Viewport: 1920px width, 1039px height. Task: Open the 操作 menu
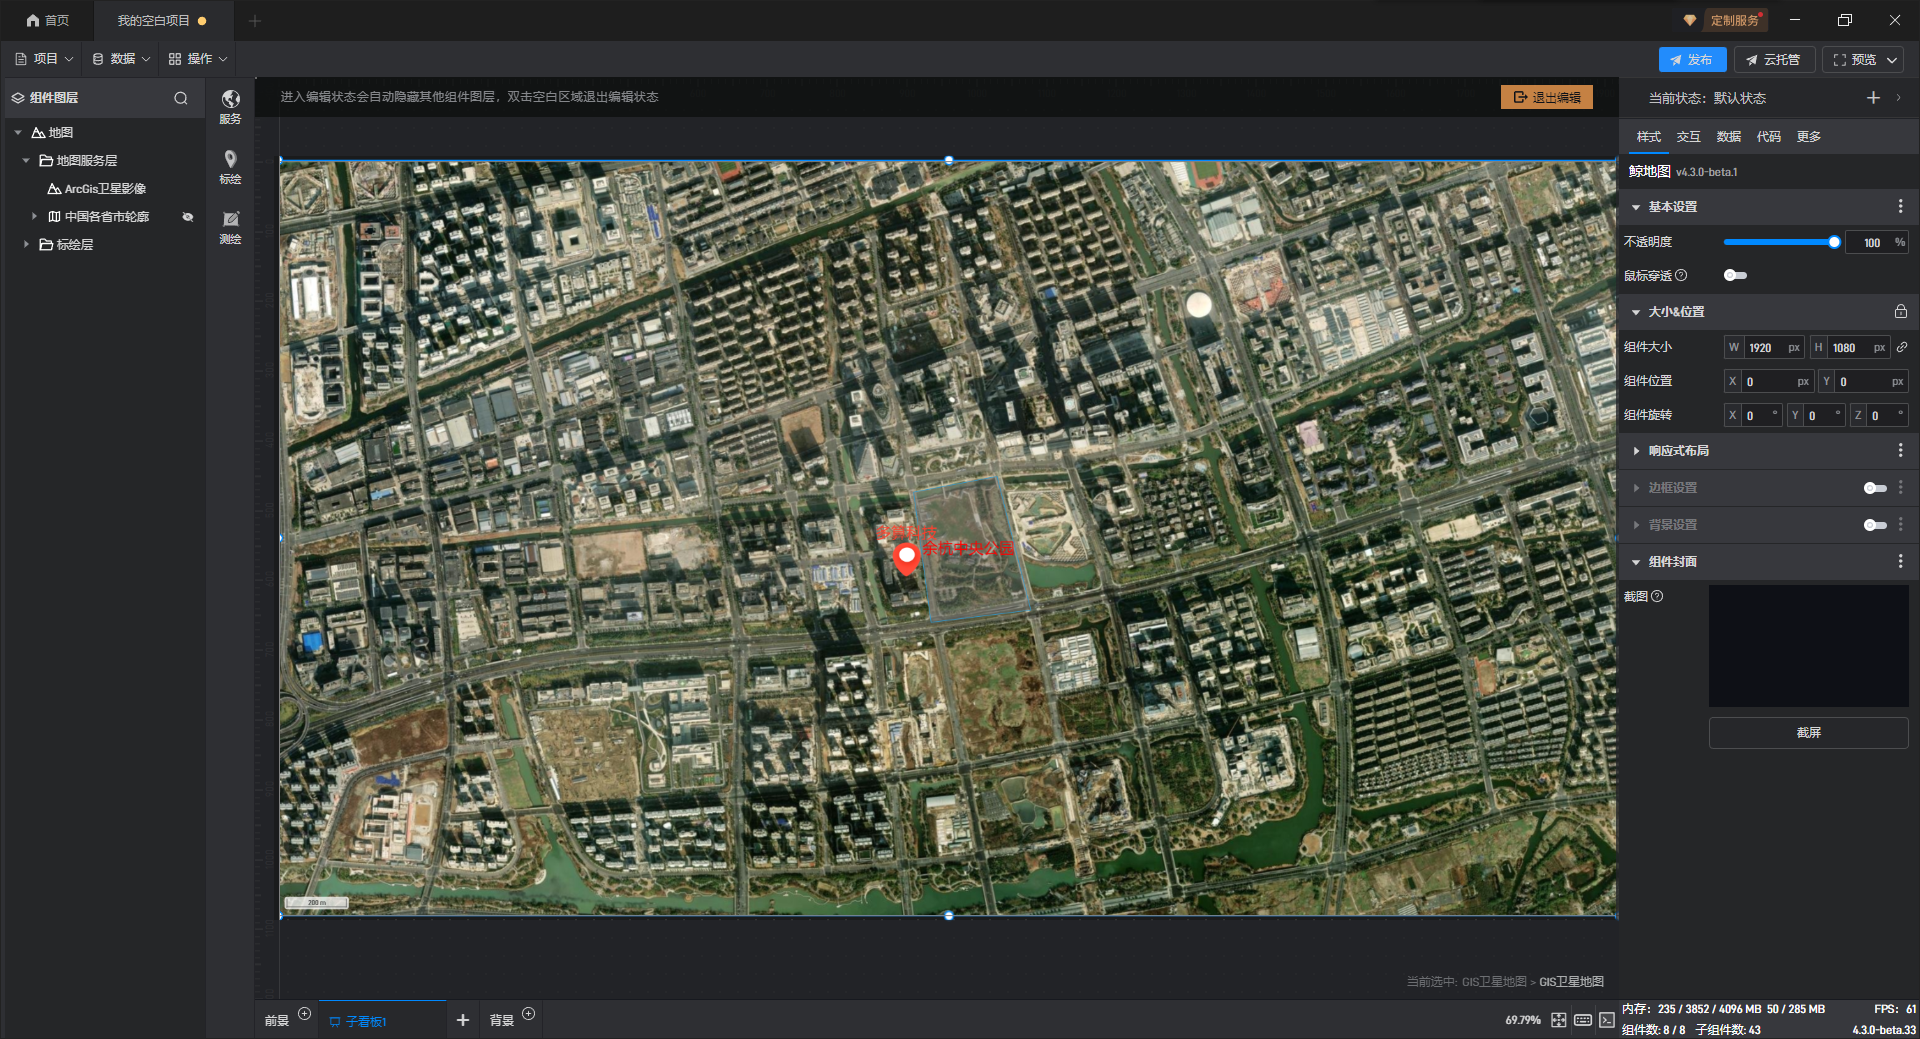tap(198, 59)
